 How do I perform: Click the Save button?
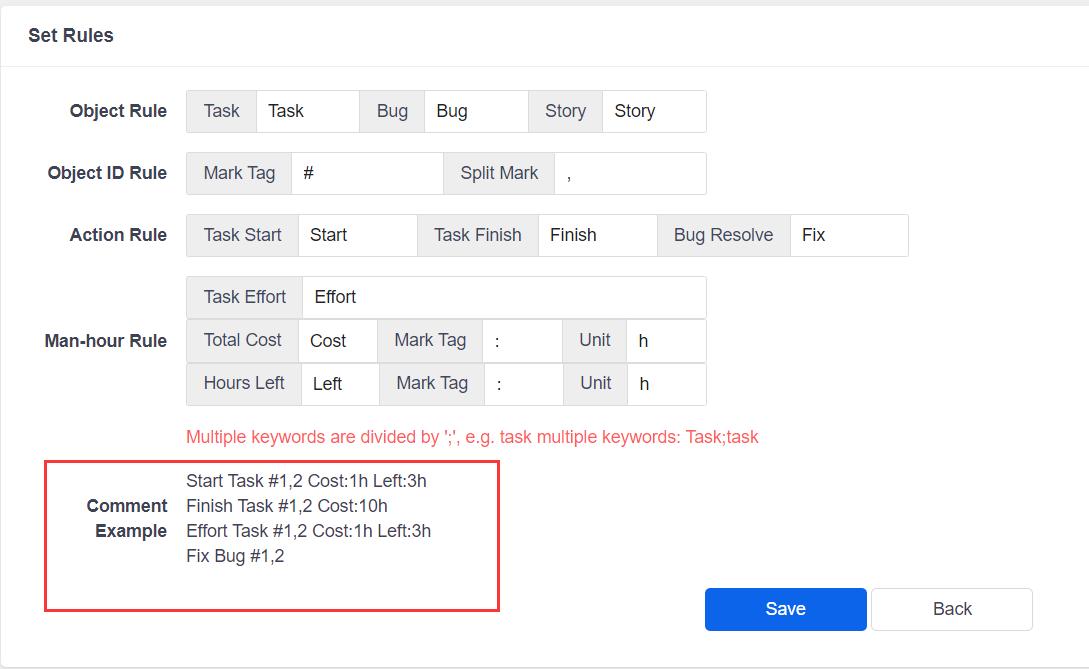785,609
